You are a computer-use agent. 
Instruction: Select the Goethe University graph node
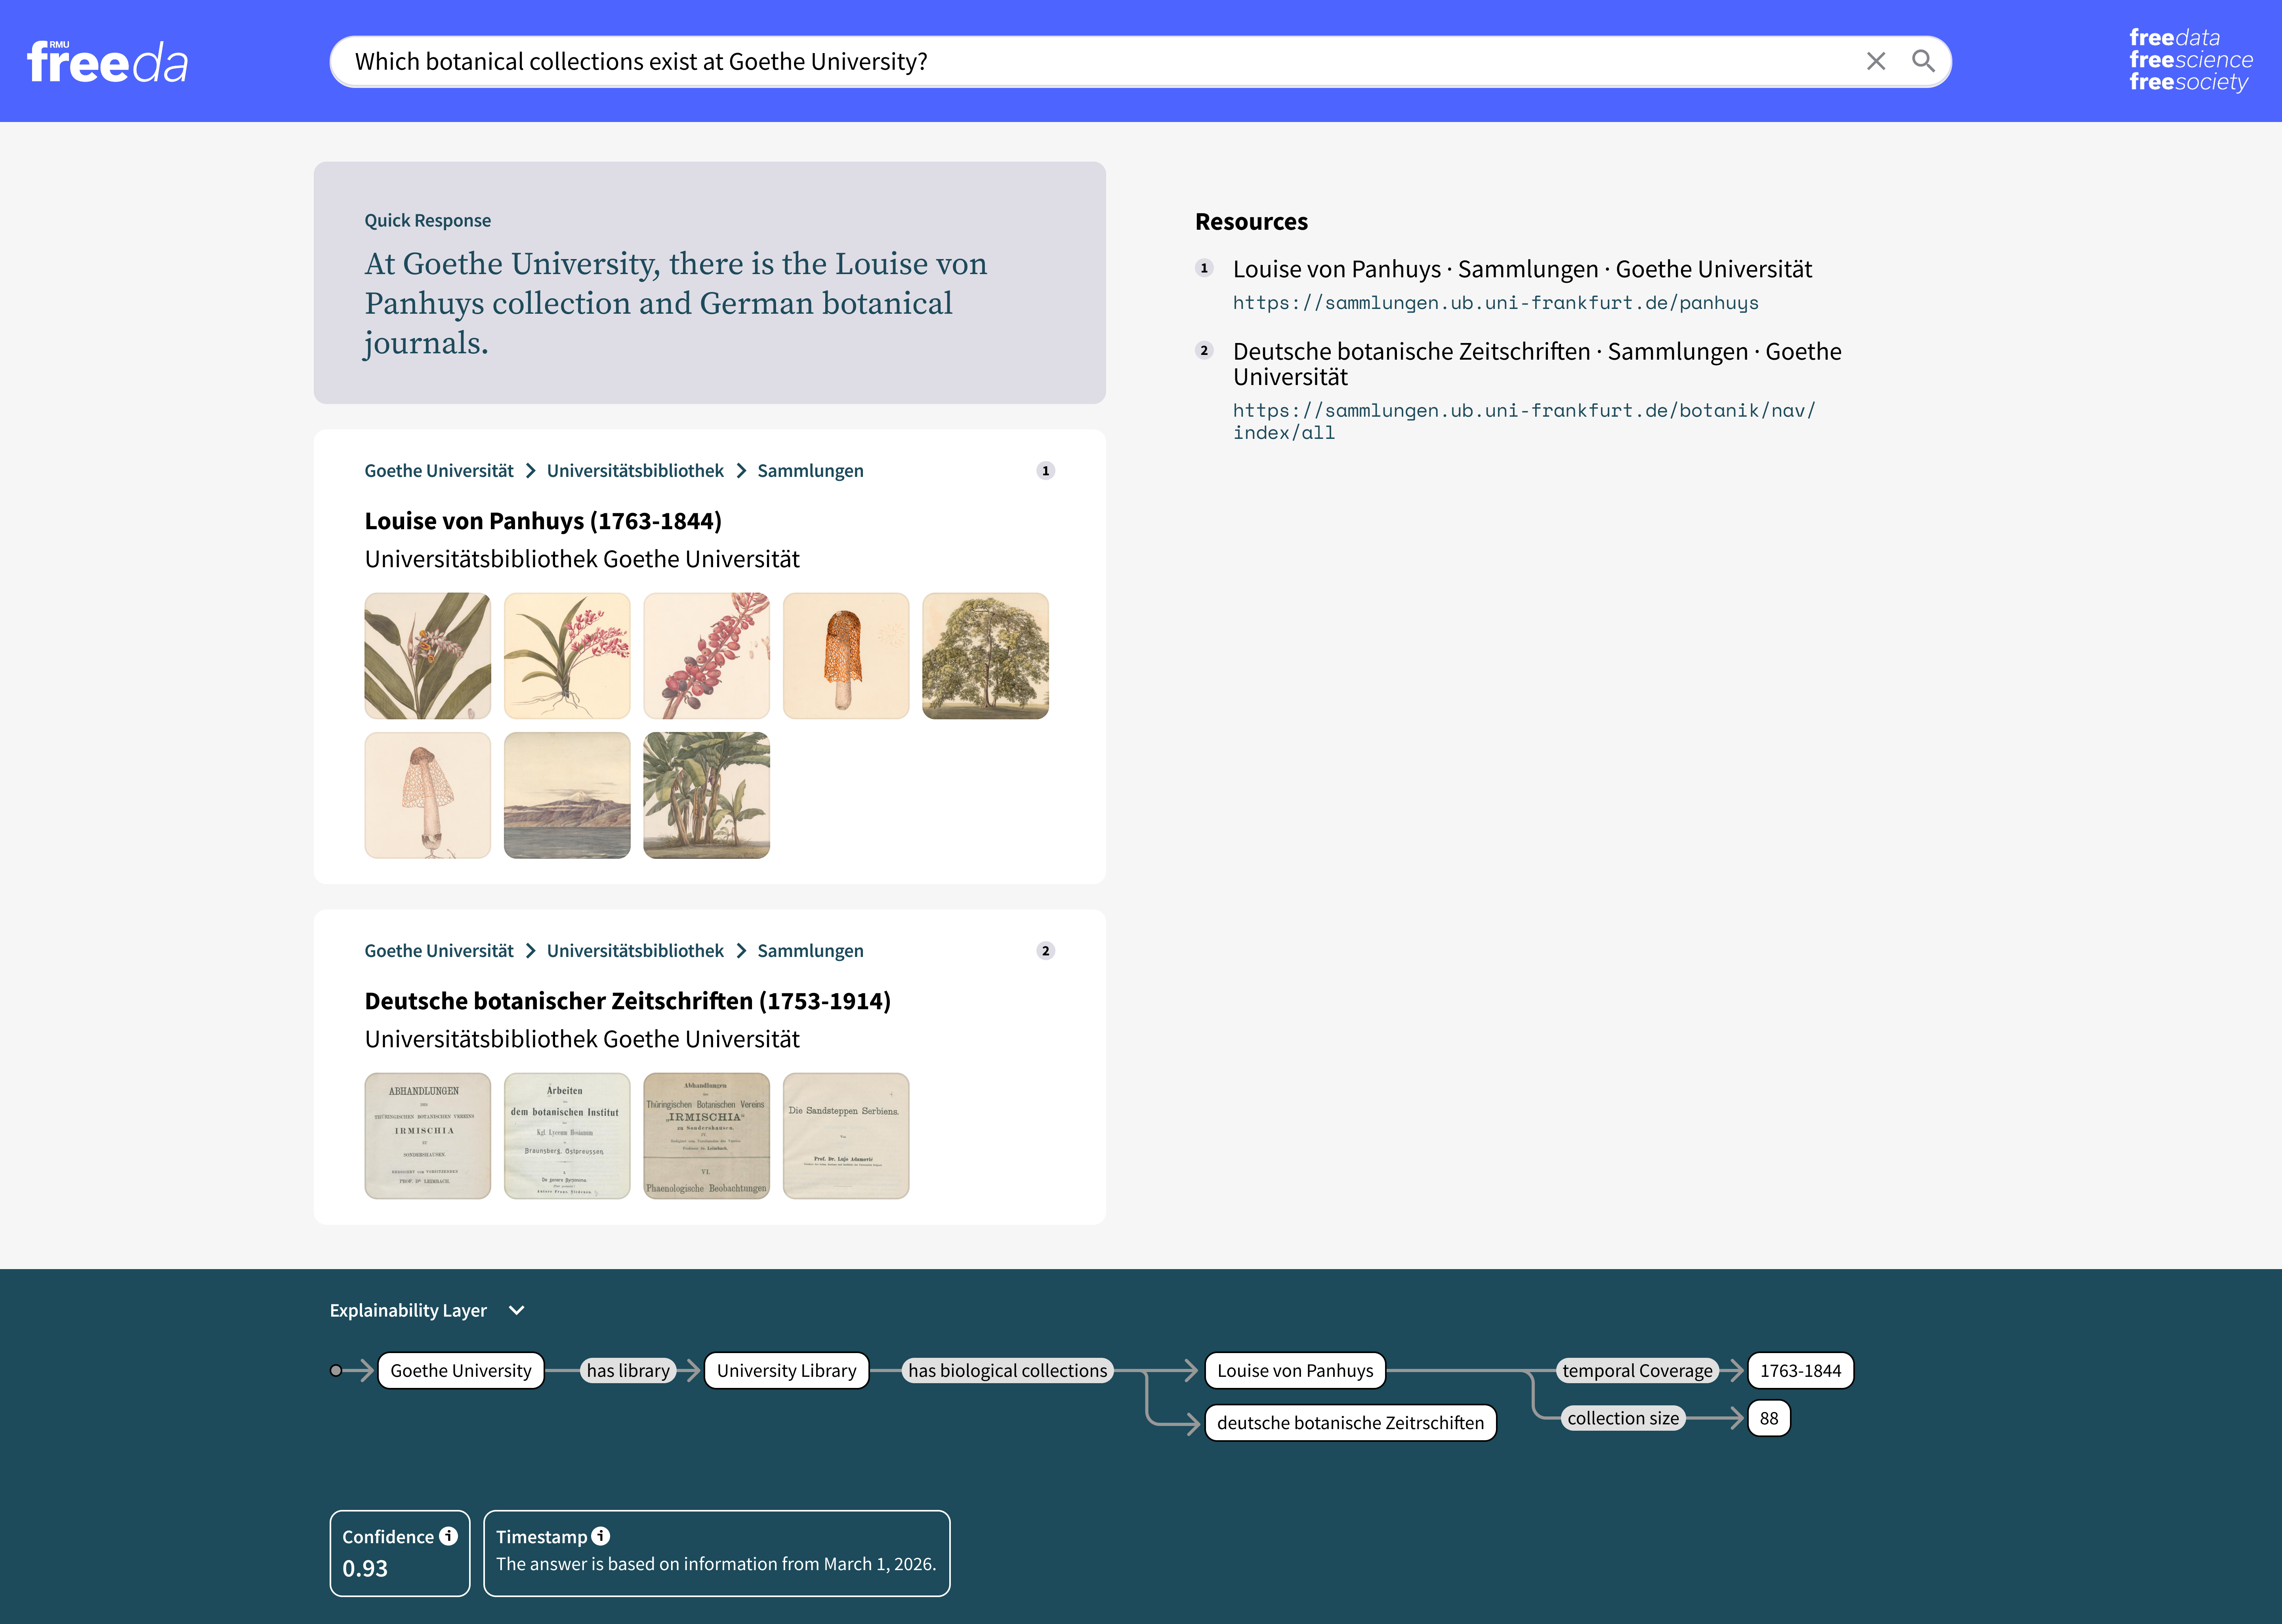click(461, 1371)
